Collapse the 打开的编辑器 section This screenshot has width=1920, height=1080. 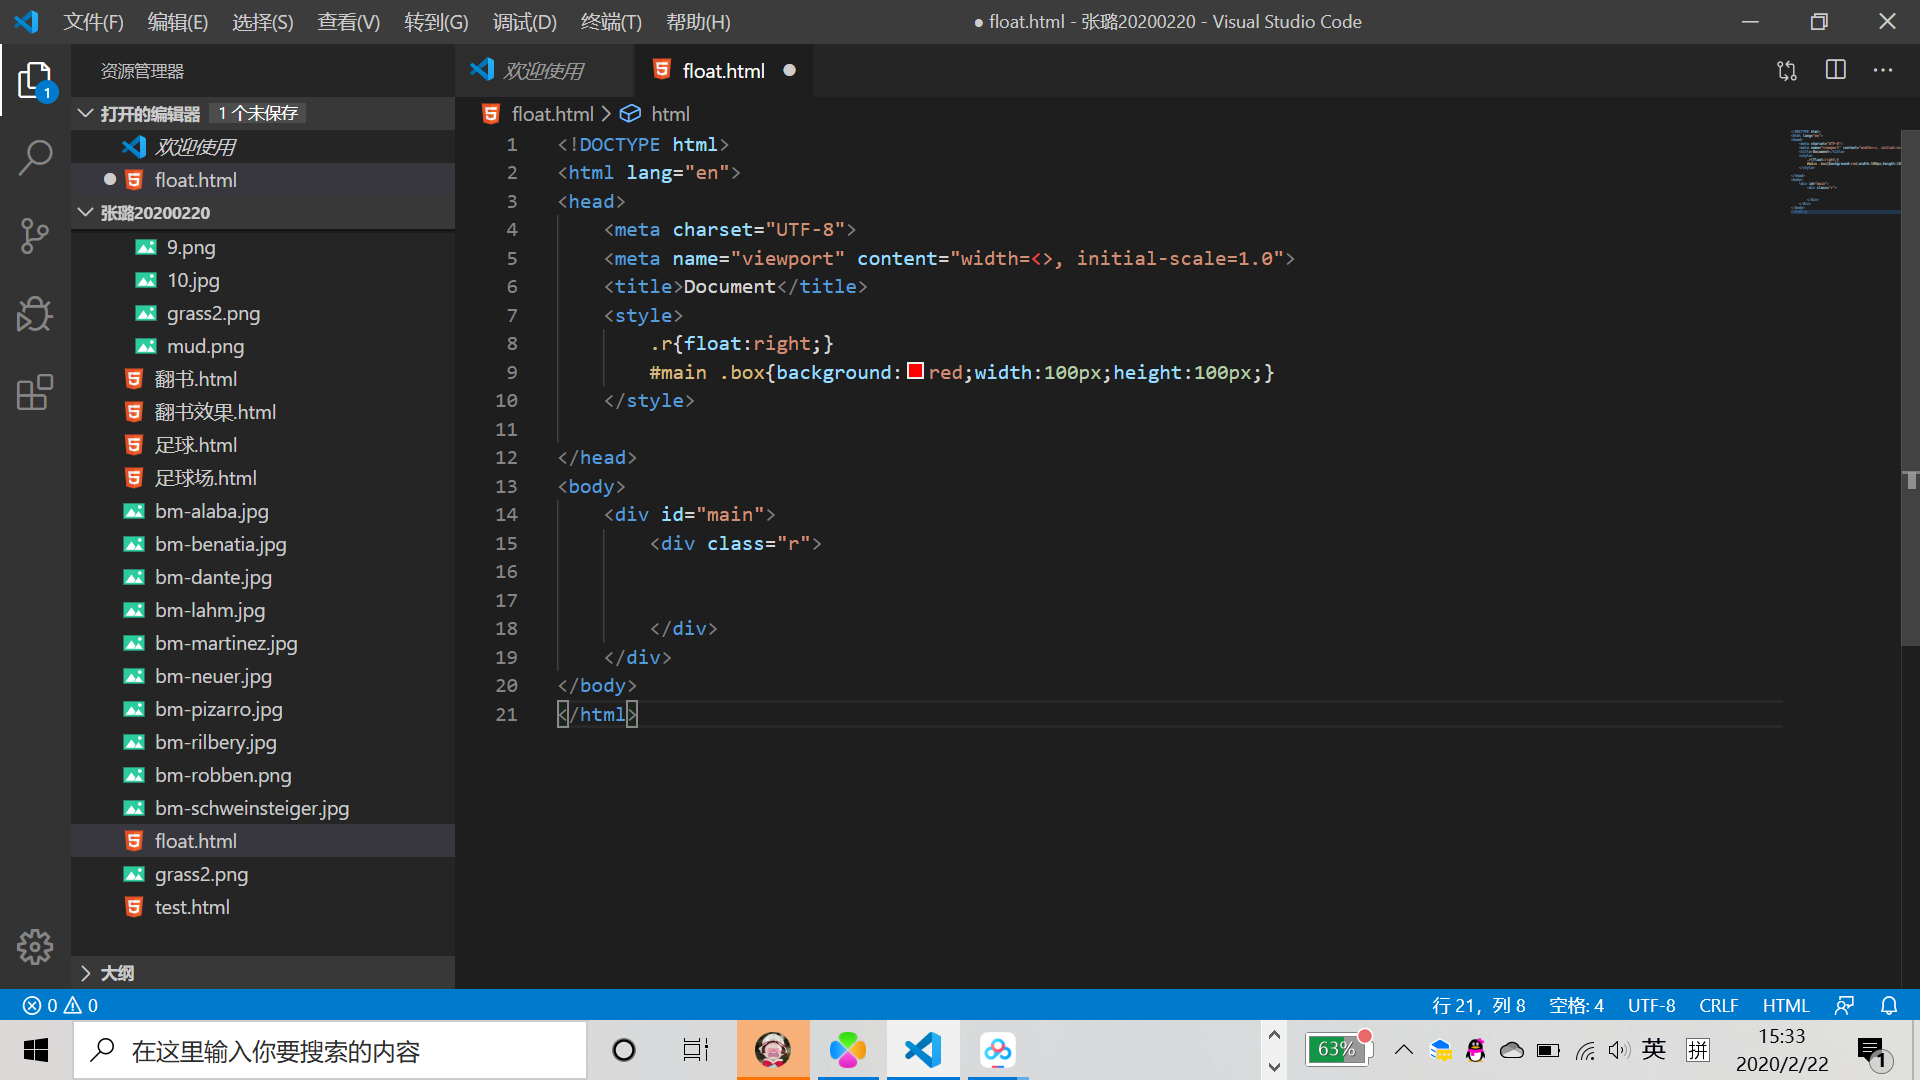(149, 113)
